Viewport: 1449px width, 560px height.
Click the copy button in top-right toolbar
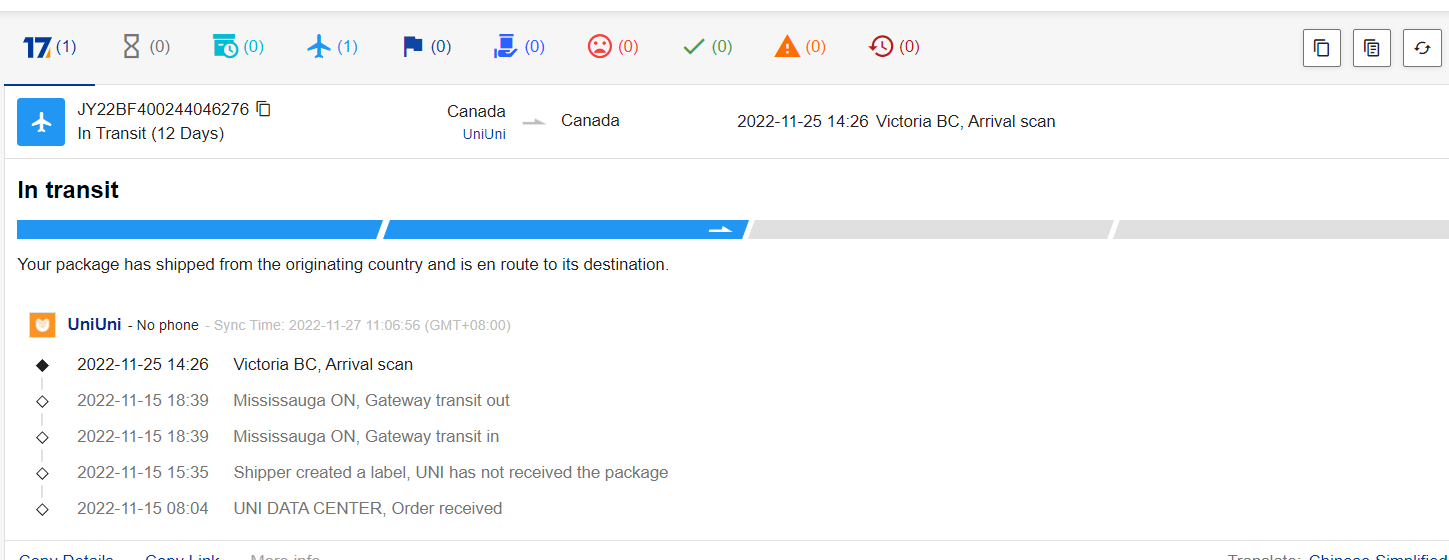tap(1321, 48)
